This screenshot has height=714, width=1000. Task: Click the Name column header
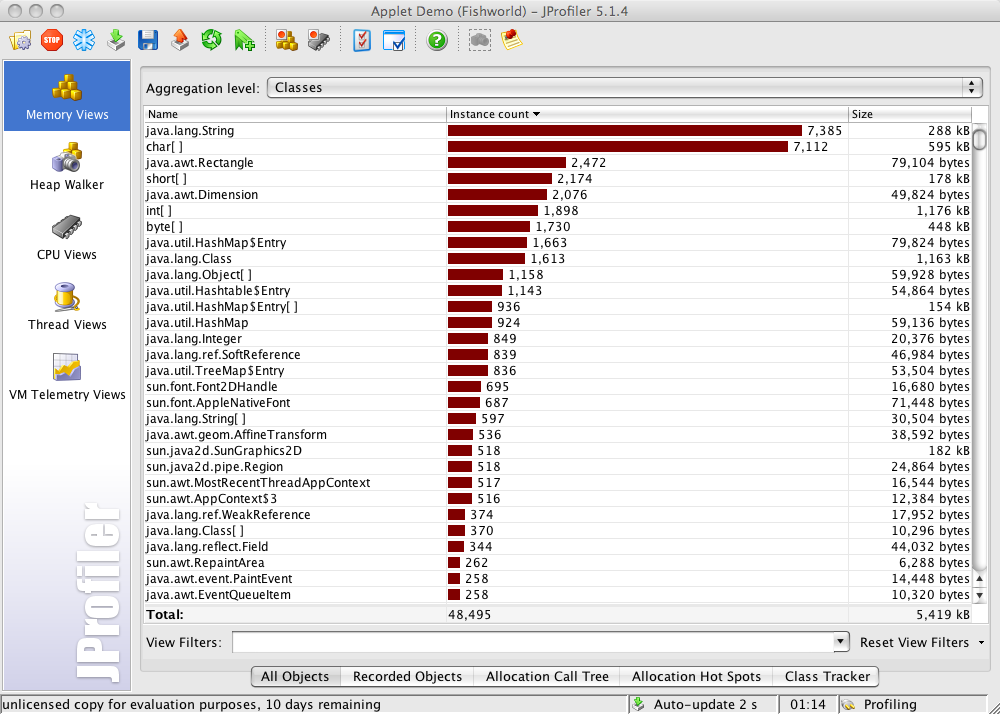coord(295,114)
